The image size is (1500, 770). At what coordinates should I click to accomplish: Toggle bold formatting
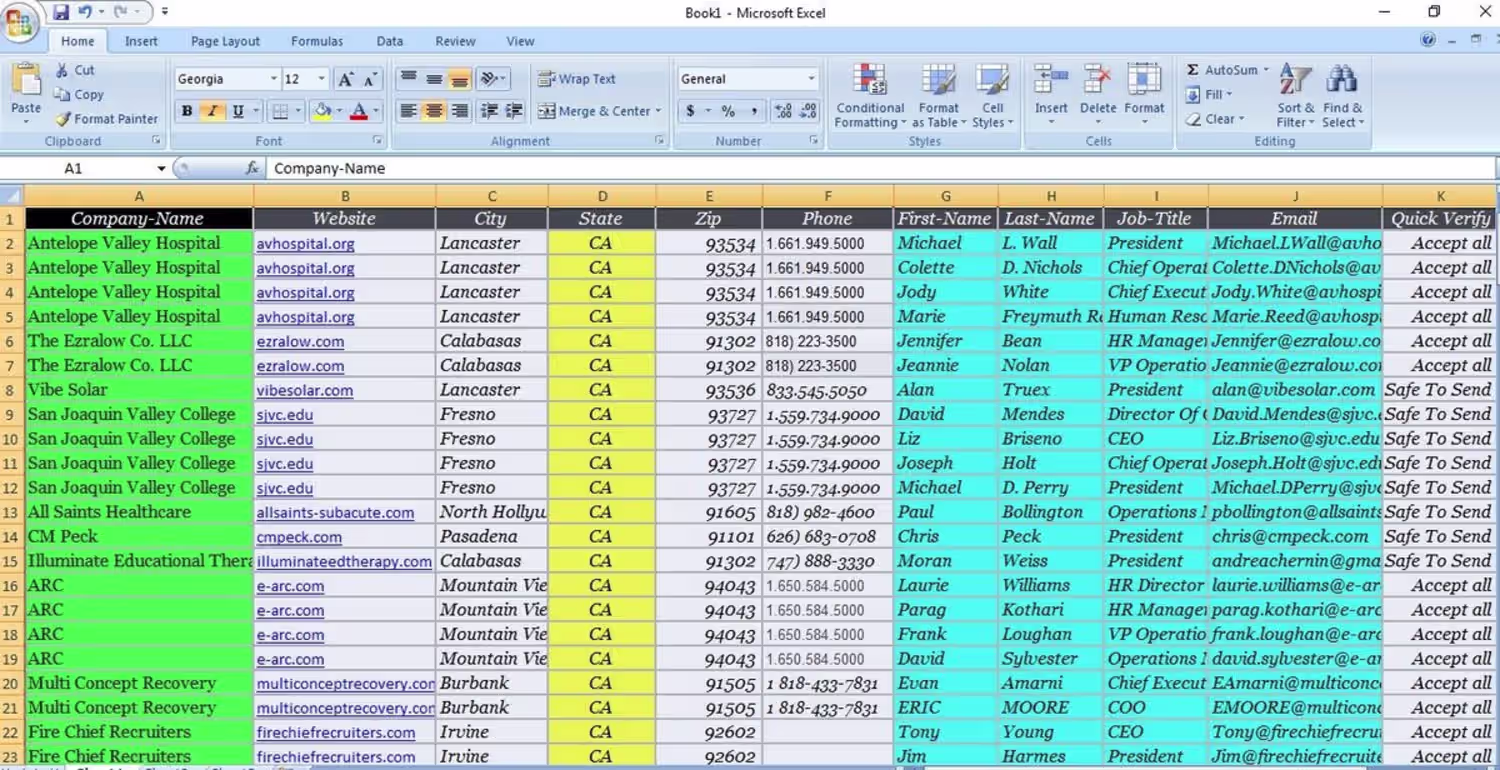(x=186, y=111)
